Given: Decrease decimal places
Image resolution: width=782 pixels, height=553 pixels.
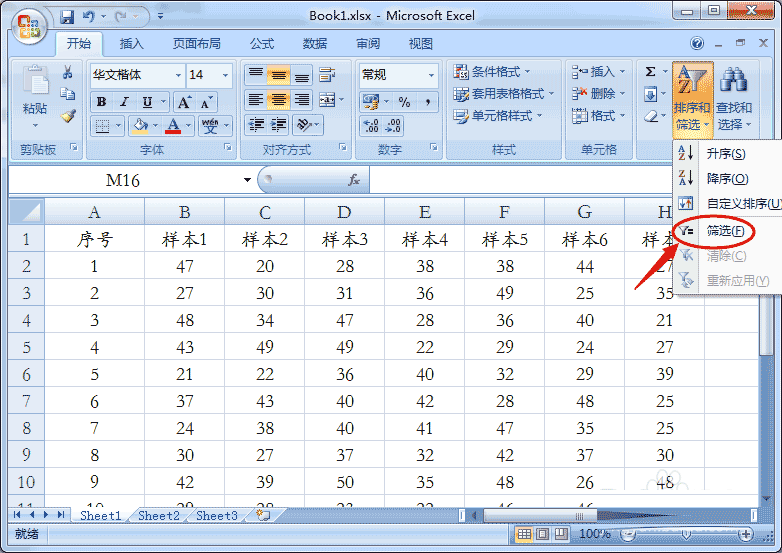Looking at the screenshot, I should pos(393,126).
